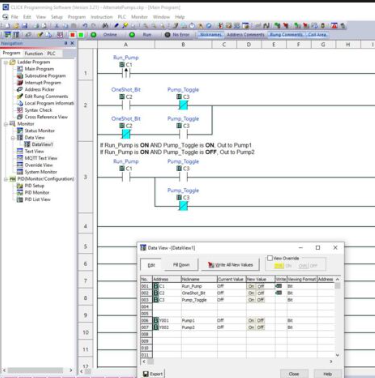Open Subroutine Program in navigation tree

(45, 76)
